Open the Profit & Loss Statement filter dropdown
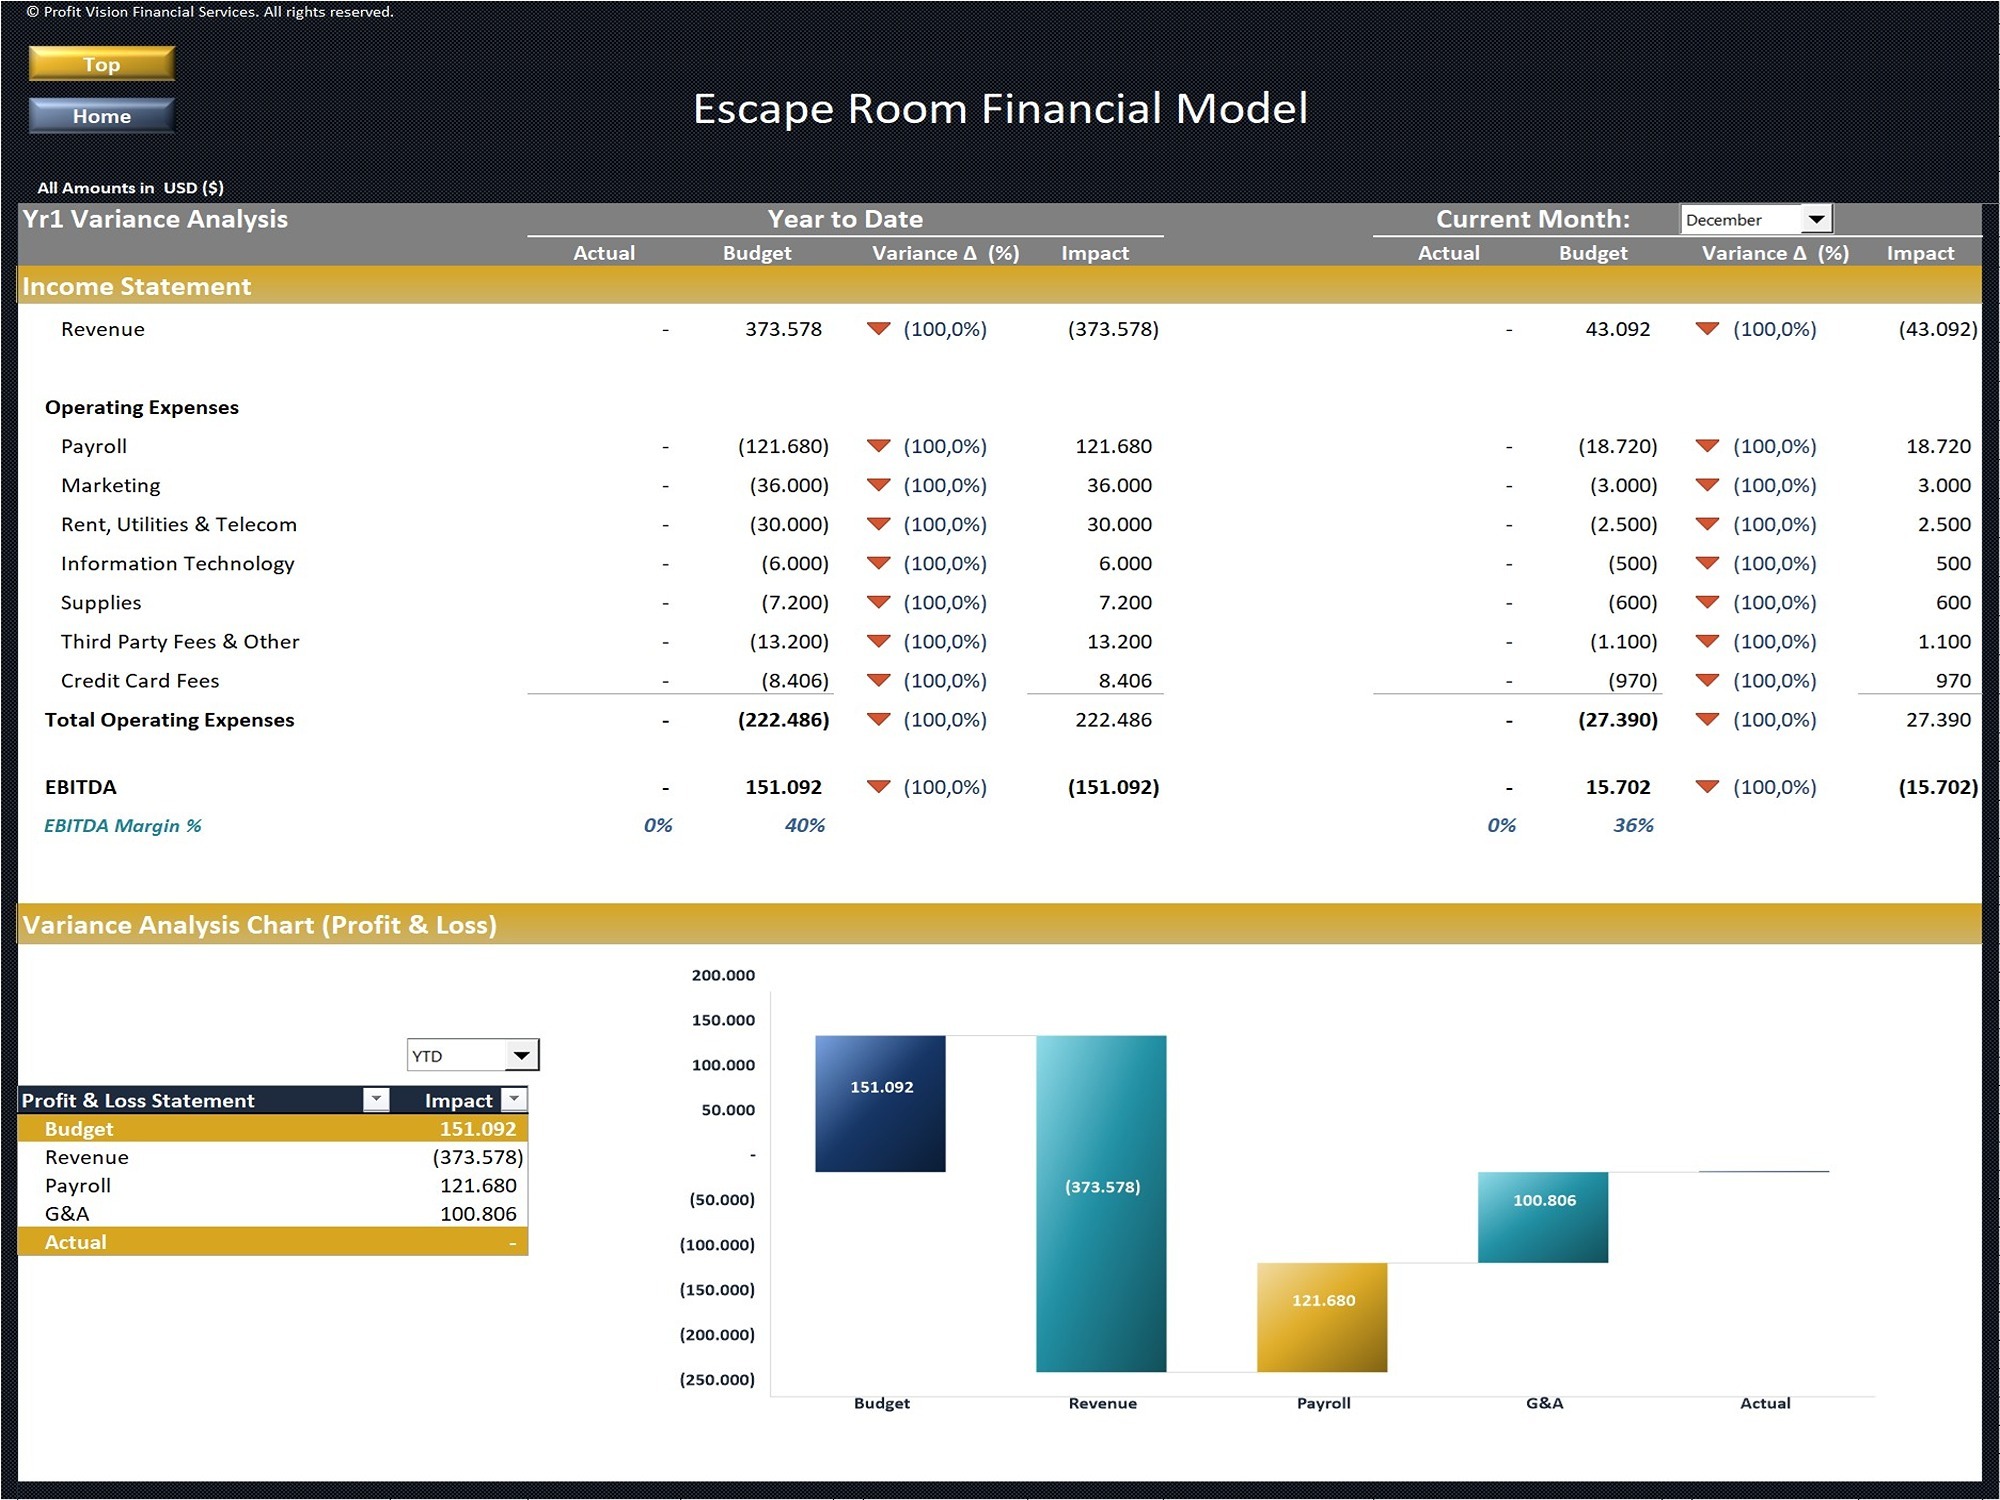2000x1500 pixels. pos(376,1099)
